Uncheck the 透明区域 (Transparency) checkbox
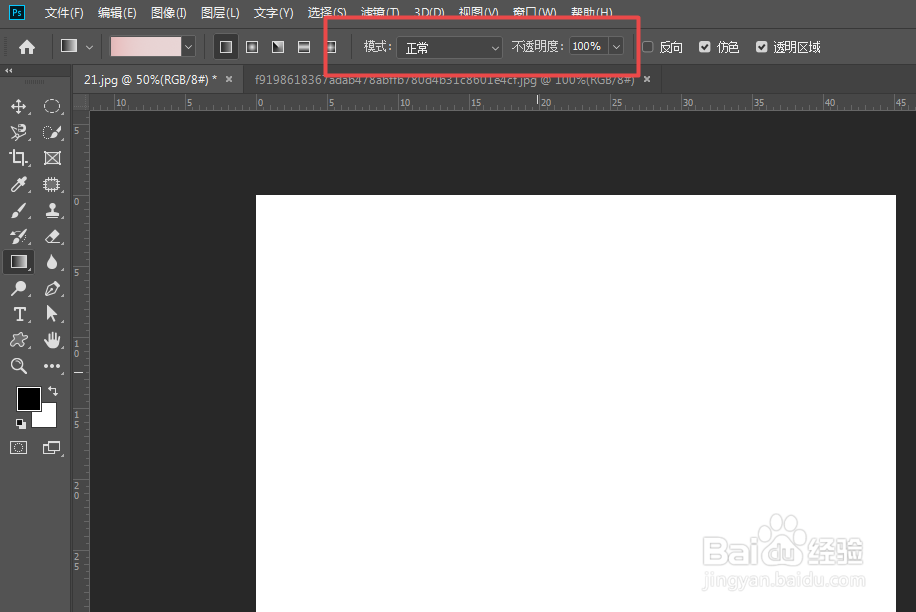The height and width of the screenshot is (612, 916). click(x=761, y=47)
